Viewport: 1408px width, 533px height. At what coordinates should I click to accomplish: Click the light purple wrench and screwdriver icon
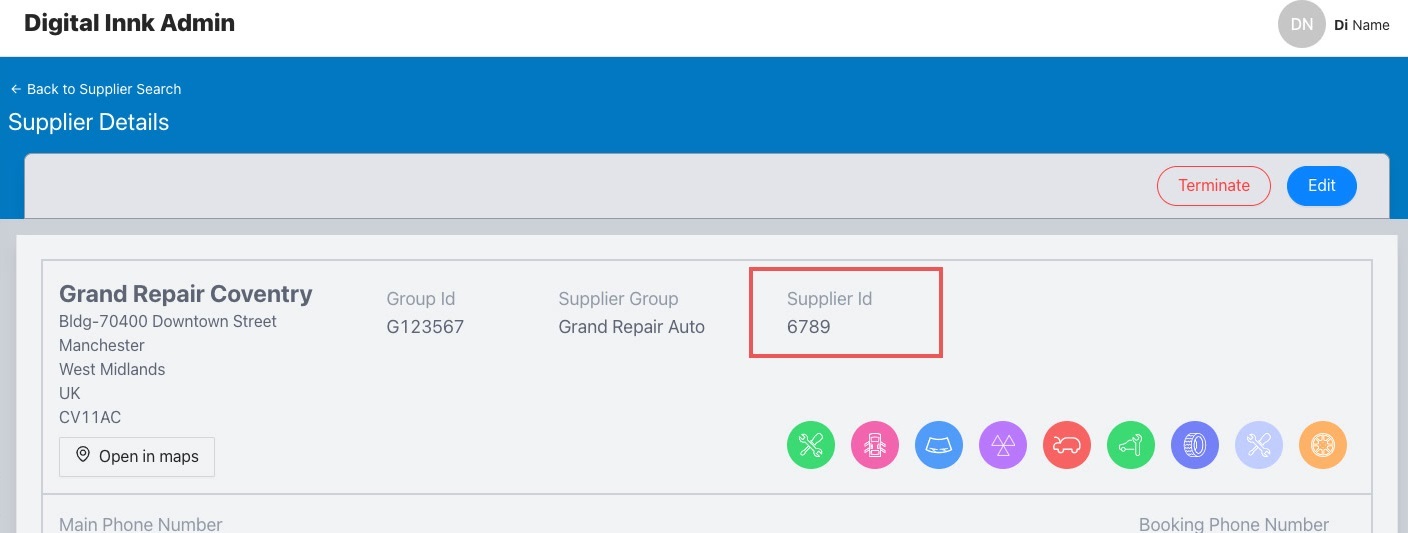click(1259, 445)
